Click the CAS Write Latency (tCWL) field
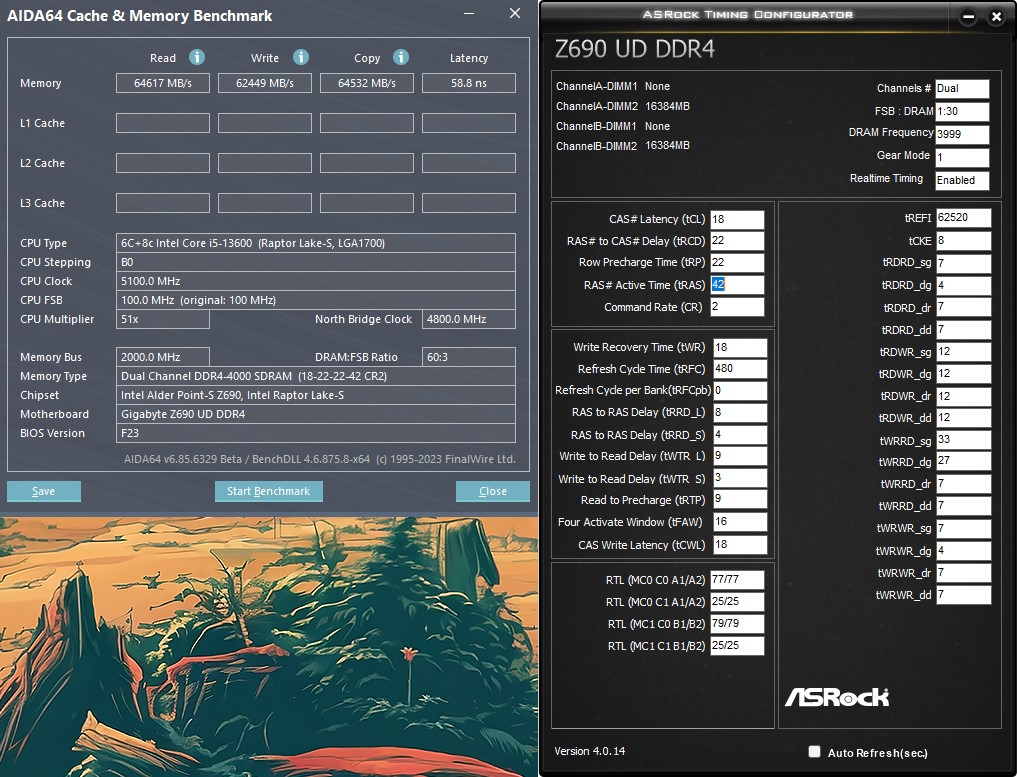This screenshot has height=777, width=1017. (x=740, y=545)
